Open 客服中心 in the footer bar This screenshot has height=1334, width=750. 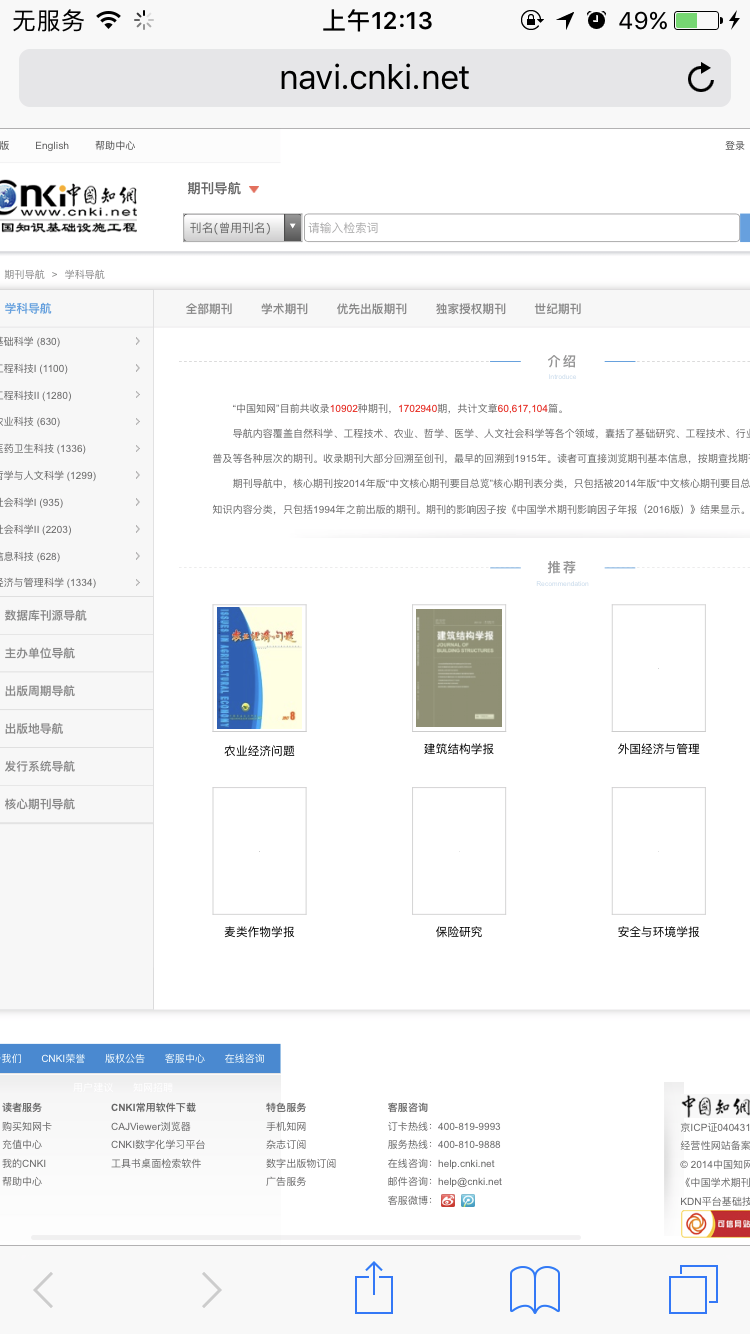tap(185, 1058)
